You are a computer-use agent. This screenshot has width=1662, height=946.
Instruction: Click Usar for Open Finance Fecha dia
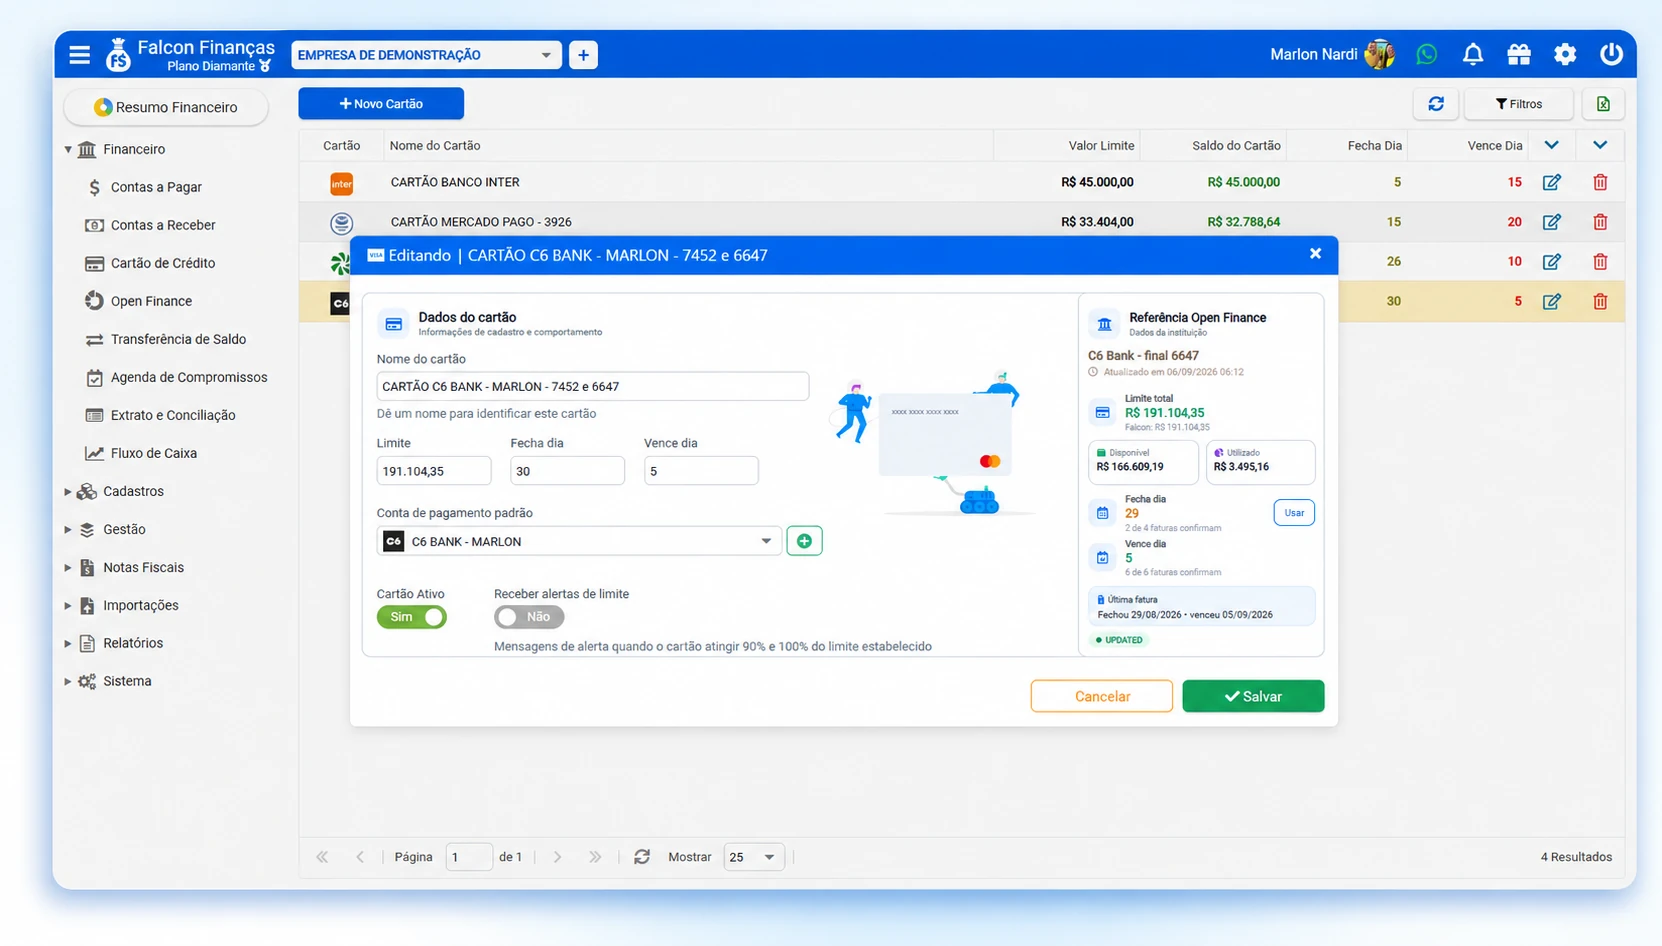[1294, 513]
